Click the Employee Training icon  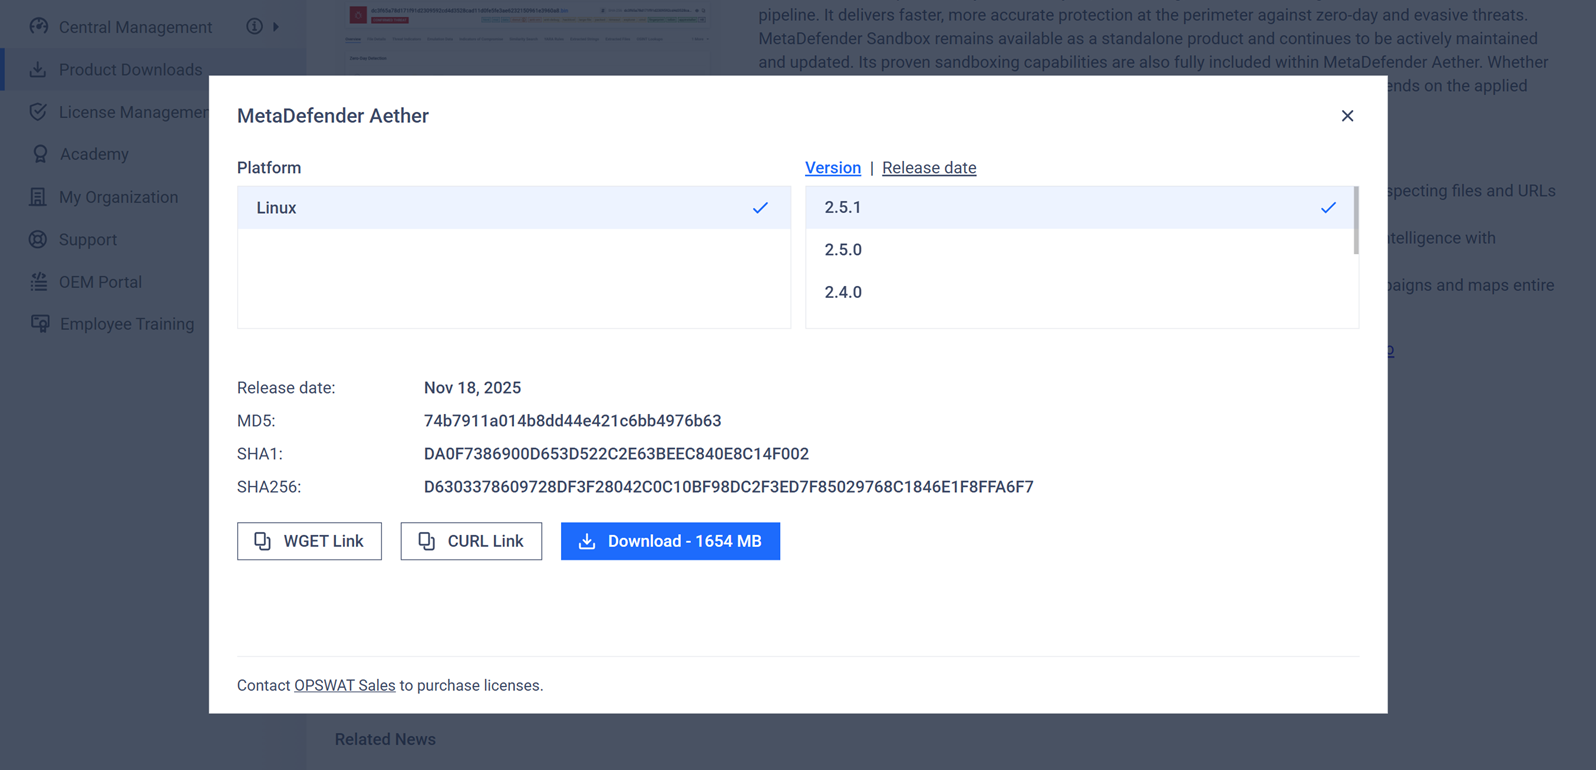pos(39,324)
